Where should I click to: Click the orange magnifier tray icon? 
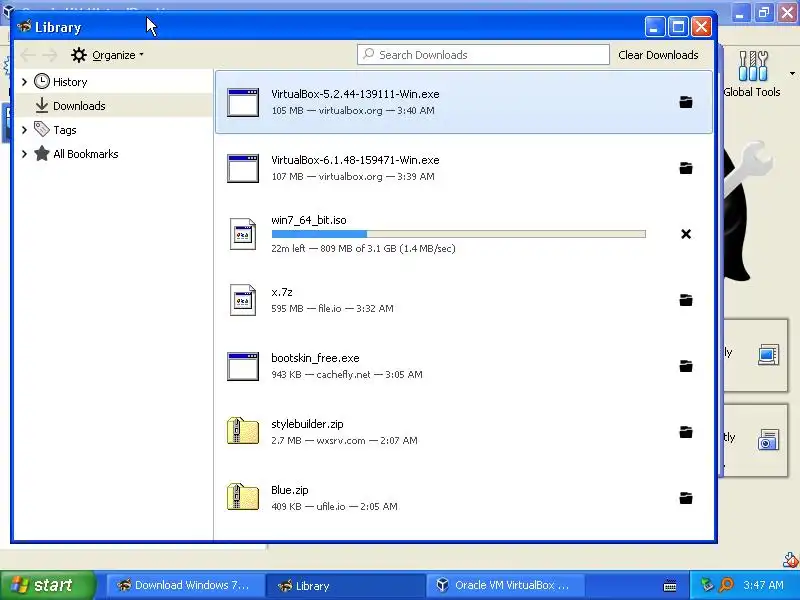pos(726,585)
